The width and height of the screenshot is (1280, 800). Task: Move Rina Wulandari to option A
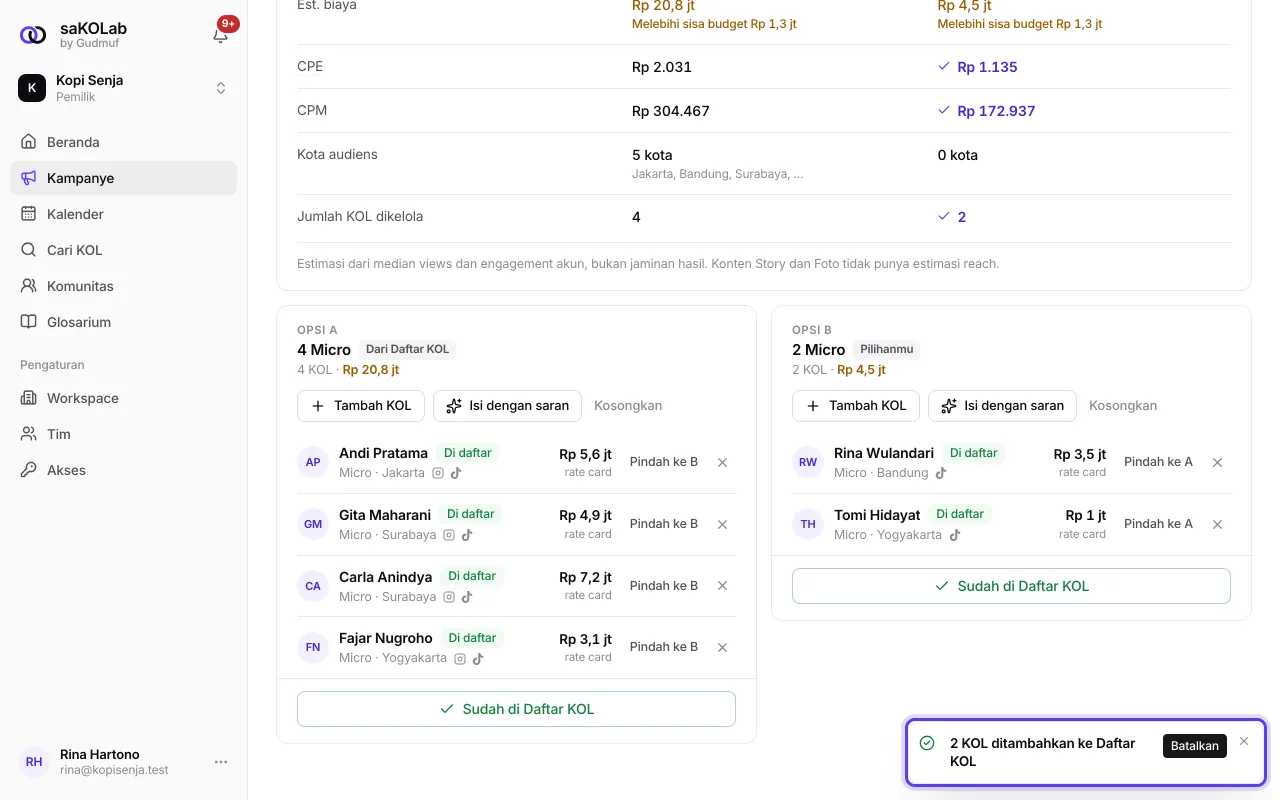1158,462
